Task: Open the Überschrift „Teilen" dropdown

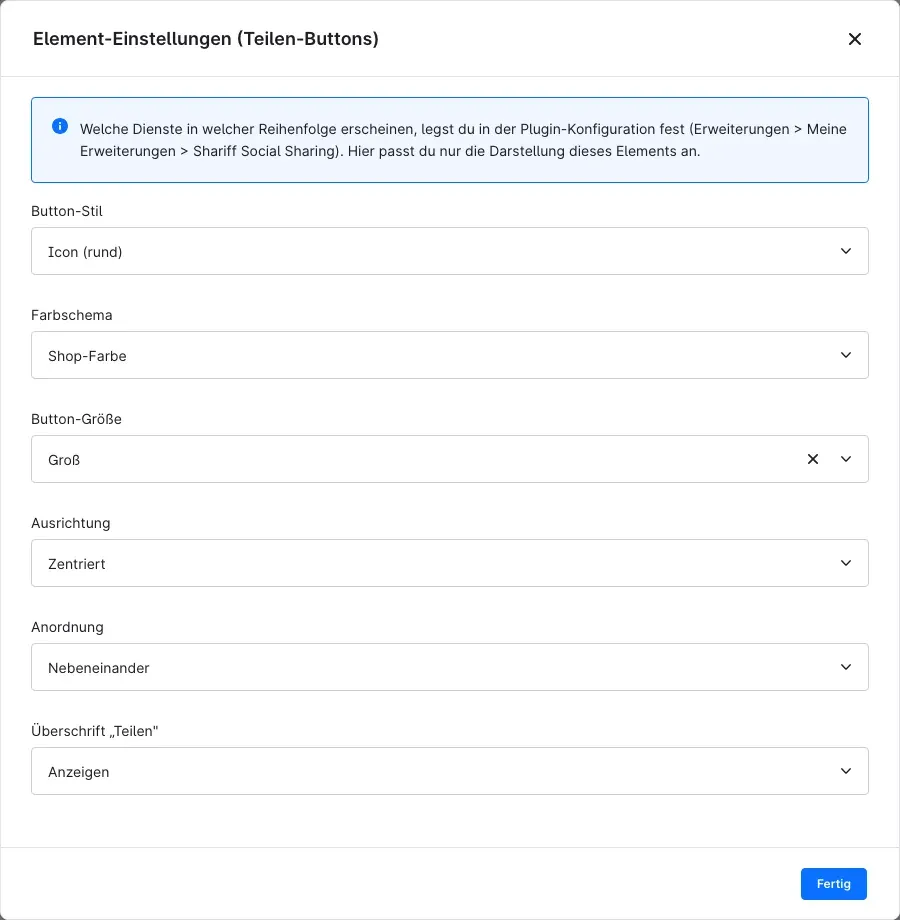Action: coord(449,771)
